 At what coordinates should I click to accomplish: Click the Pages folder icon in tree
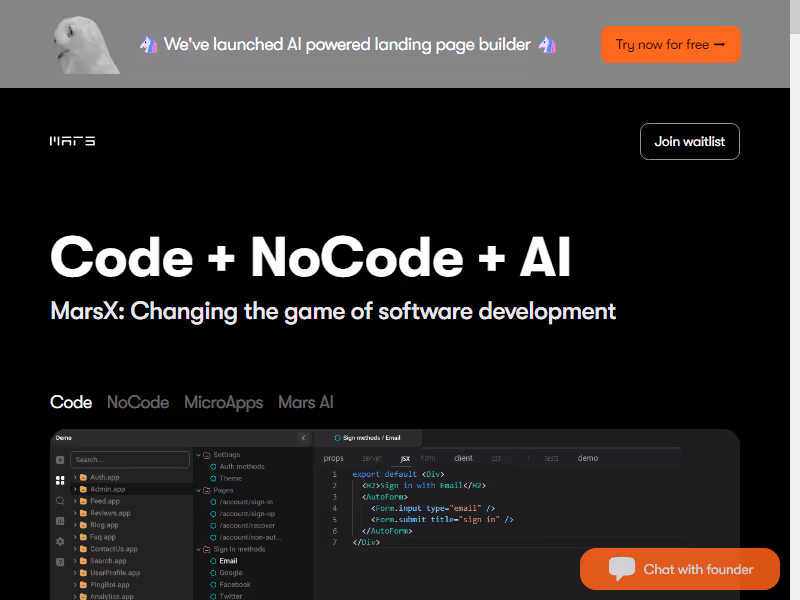pos(207,490)
